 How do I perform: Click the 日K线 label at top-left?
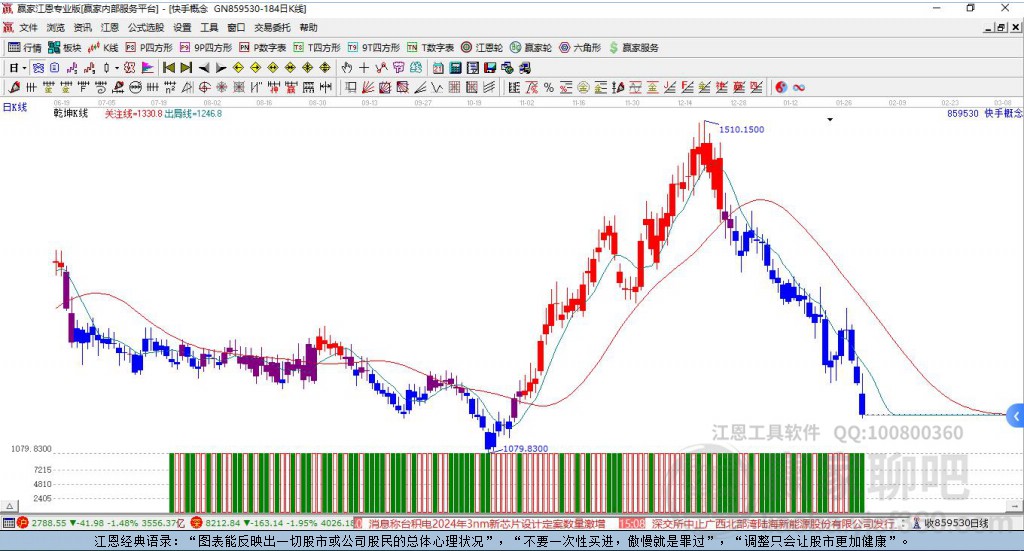pyautogui.click(x=15, y=106)
